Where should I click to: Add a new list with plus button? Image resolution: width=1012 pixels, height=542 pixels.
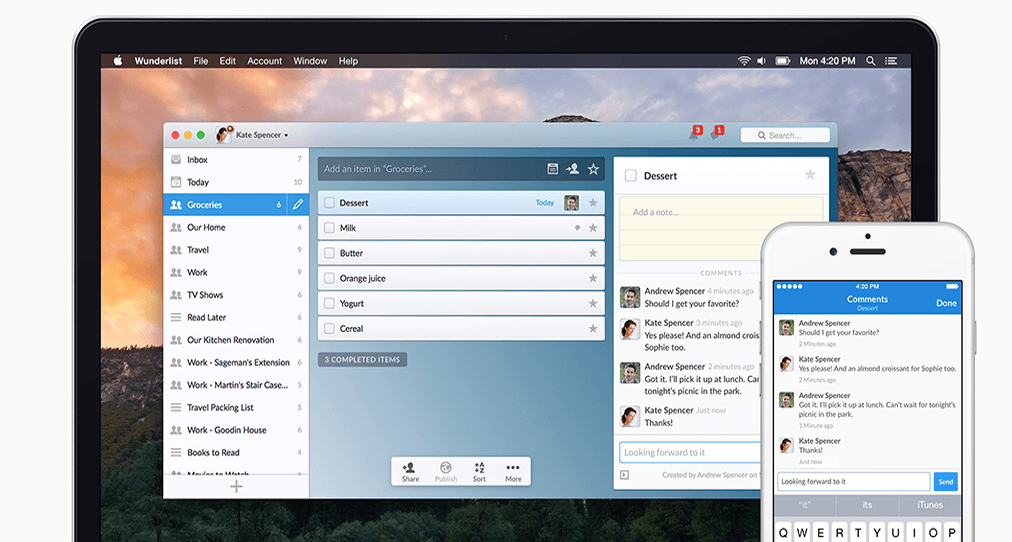(x=236, y=487)
